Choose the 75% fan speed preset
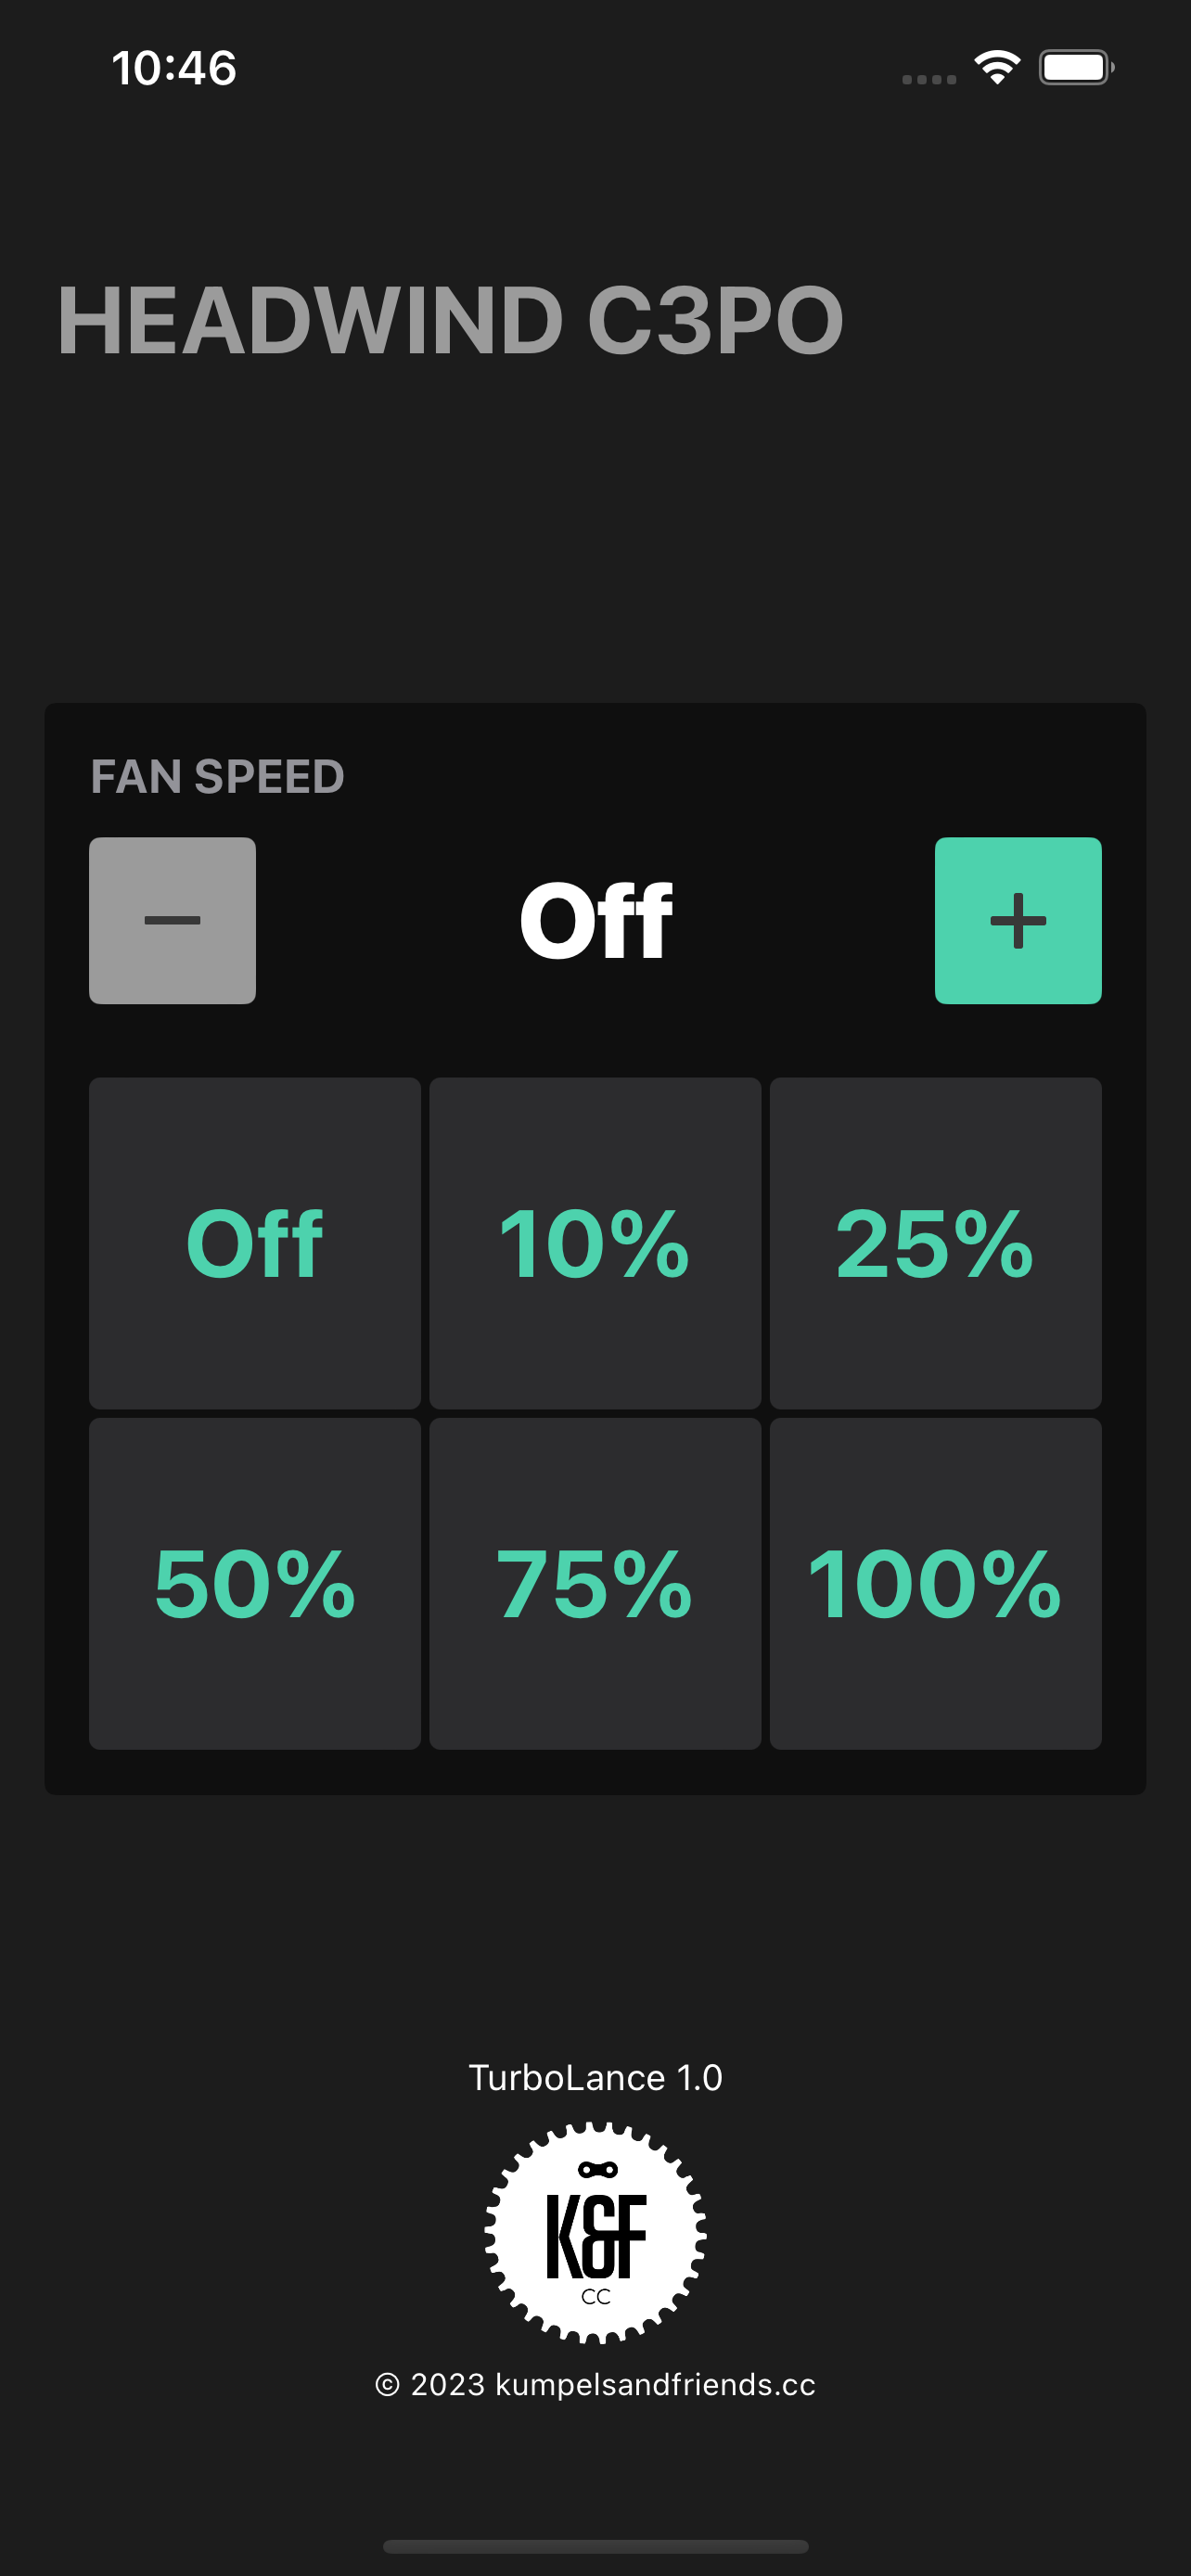Viewport: 1191px width, 2576px height. click(595, 1583)
